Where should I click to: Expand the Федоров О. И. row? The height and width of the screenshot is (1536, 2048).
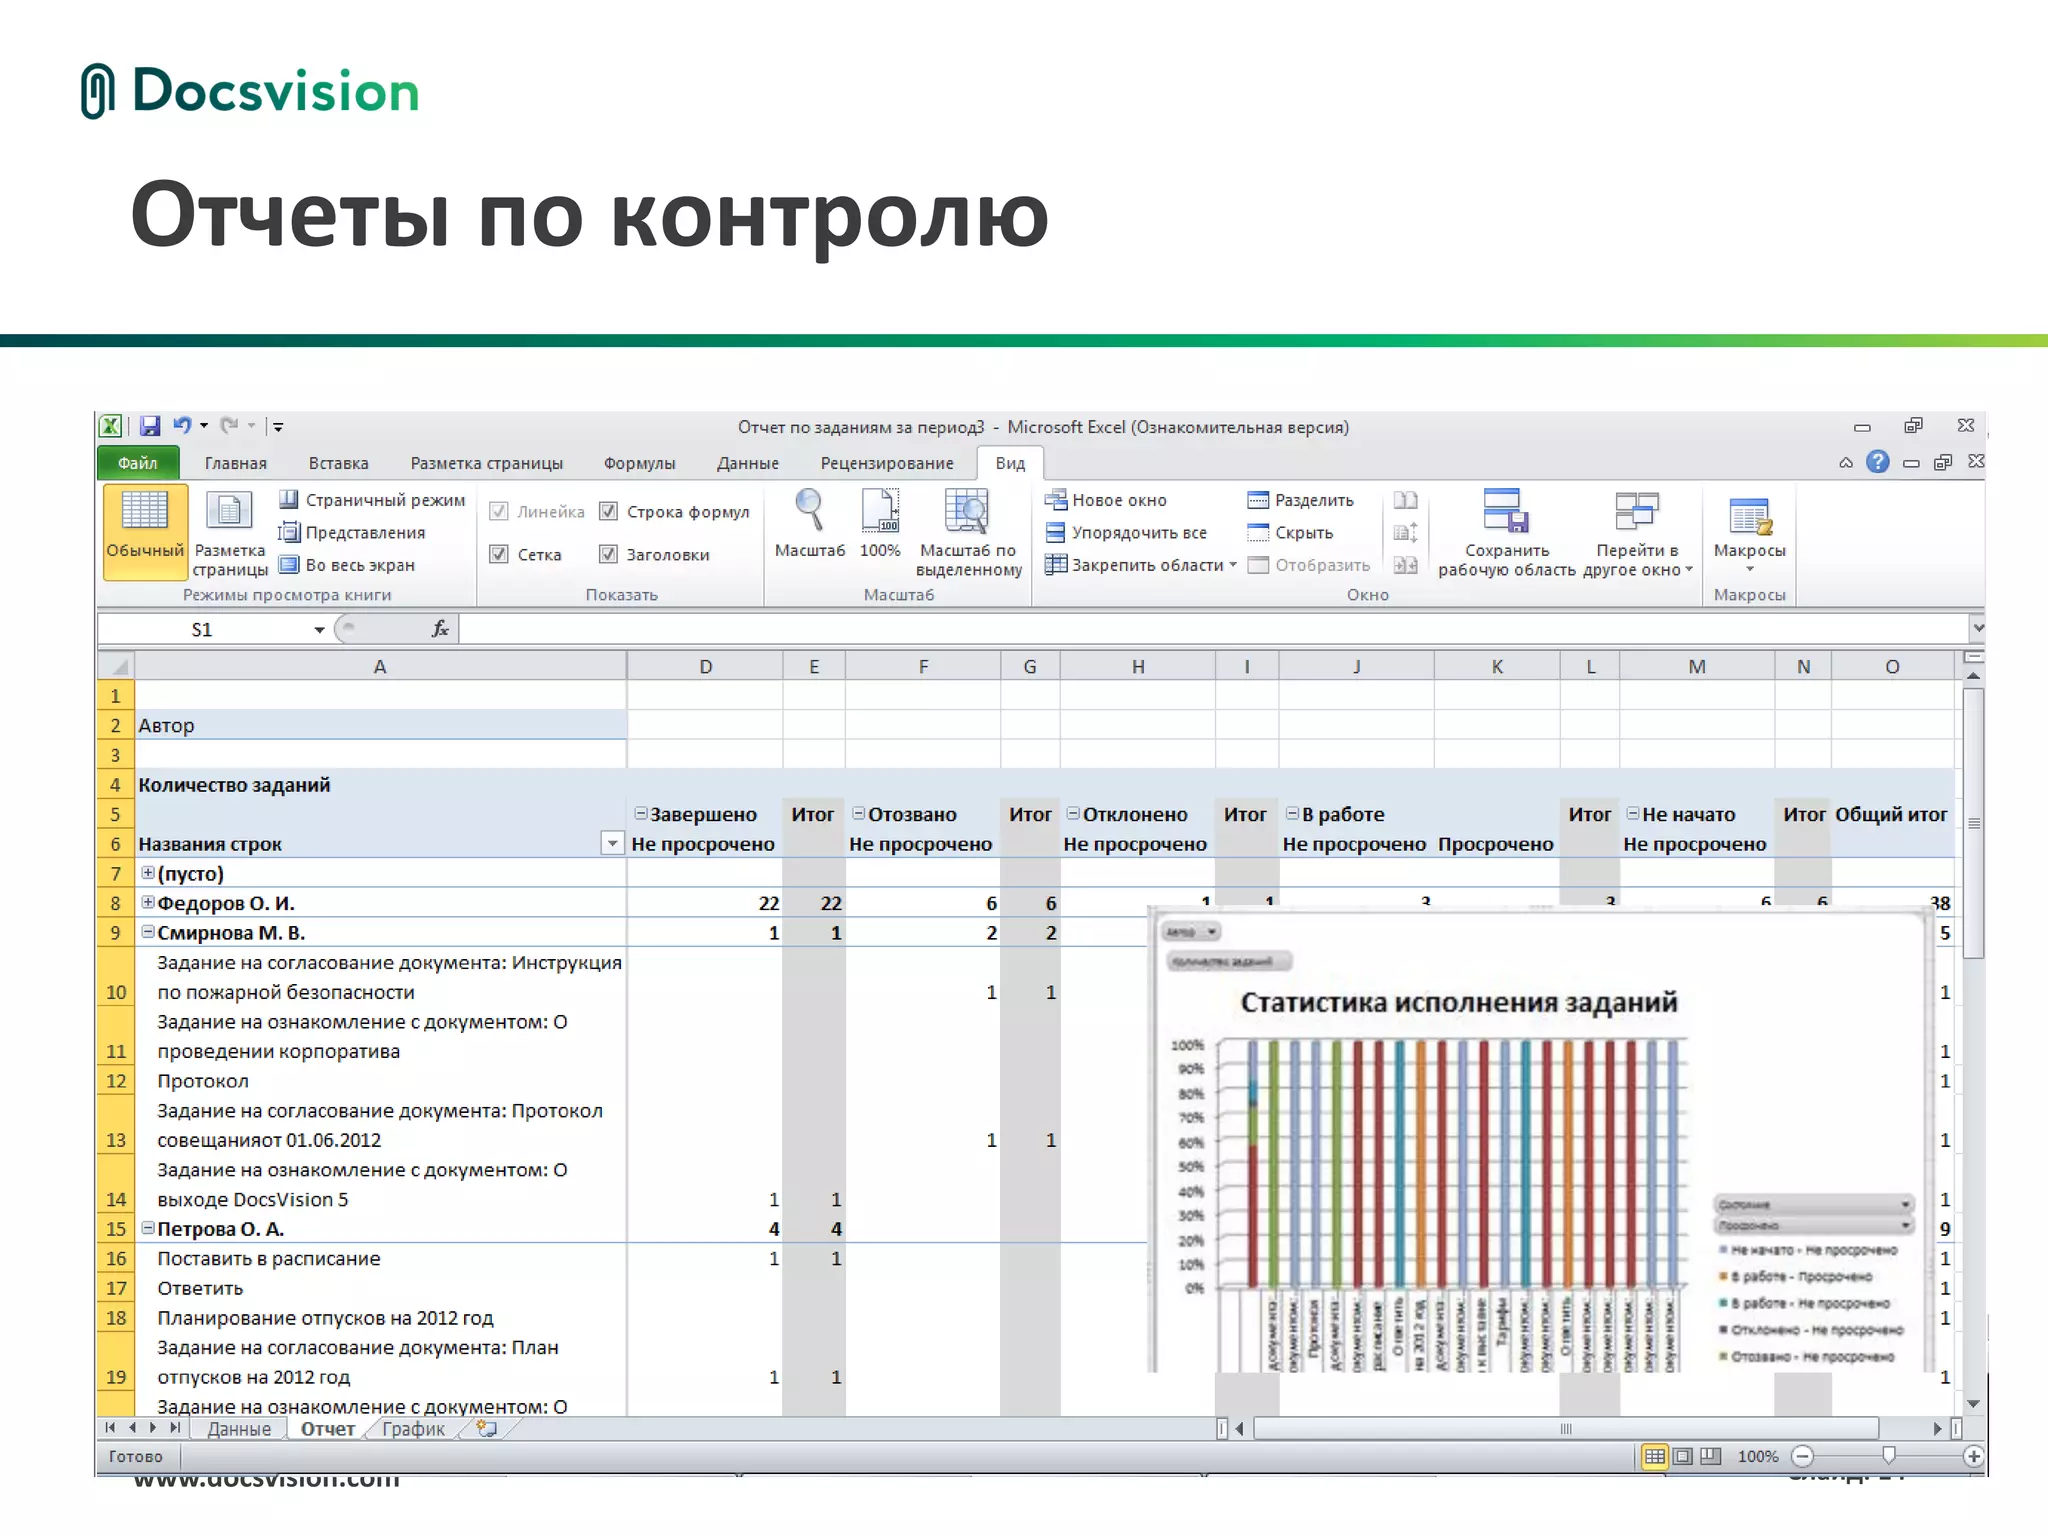(x=147, y=902)
